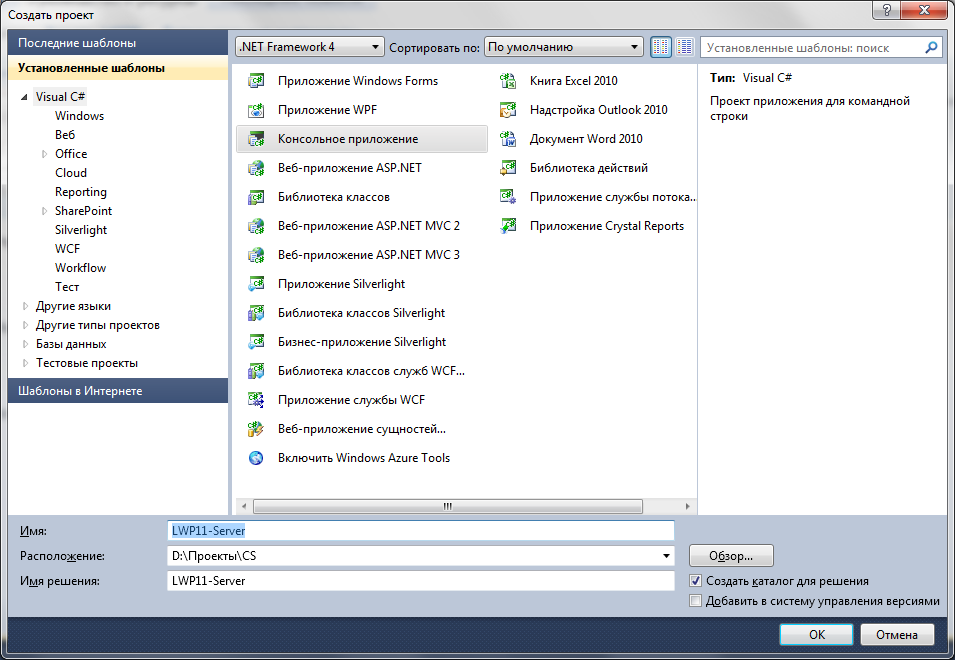The height and width of the screenshot is (660, 955).
Task: Select the Приложение службы WCF icon
Action: [x=256, y=400]
